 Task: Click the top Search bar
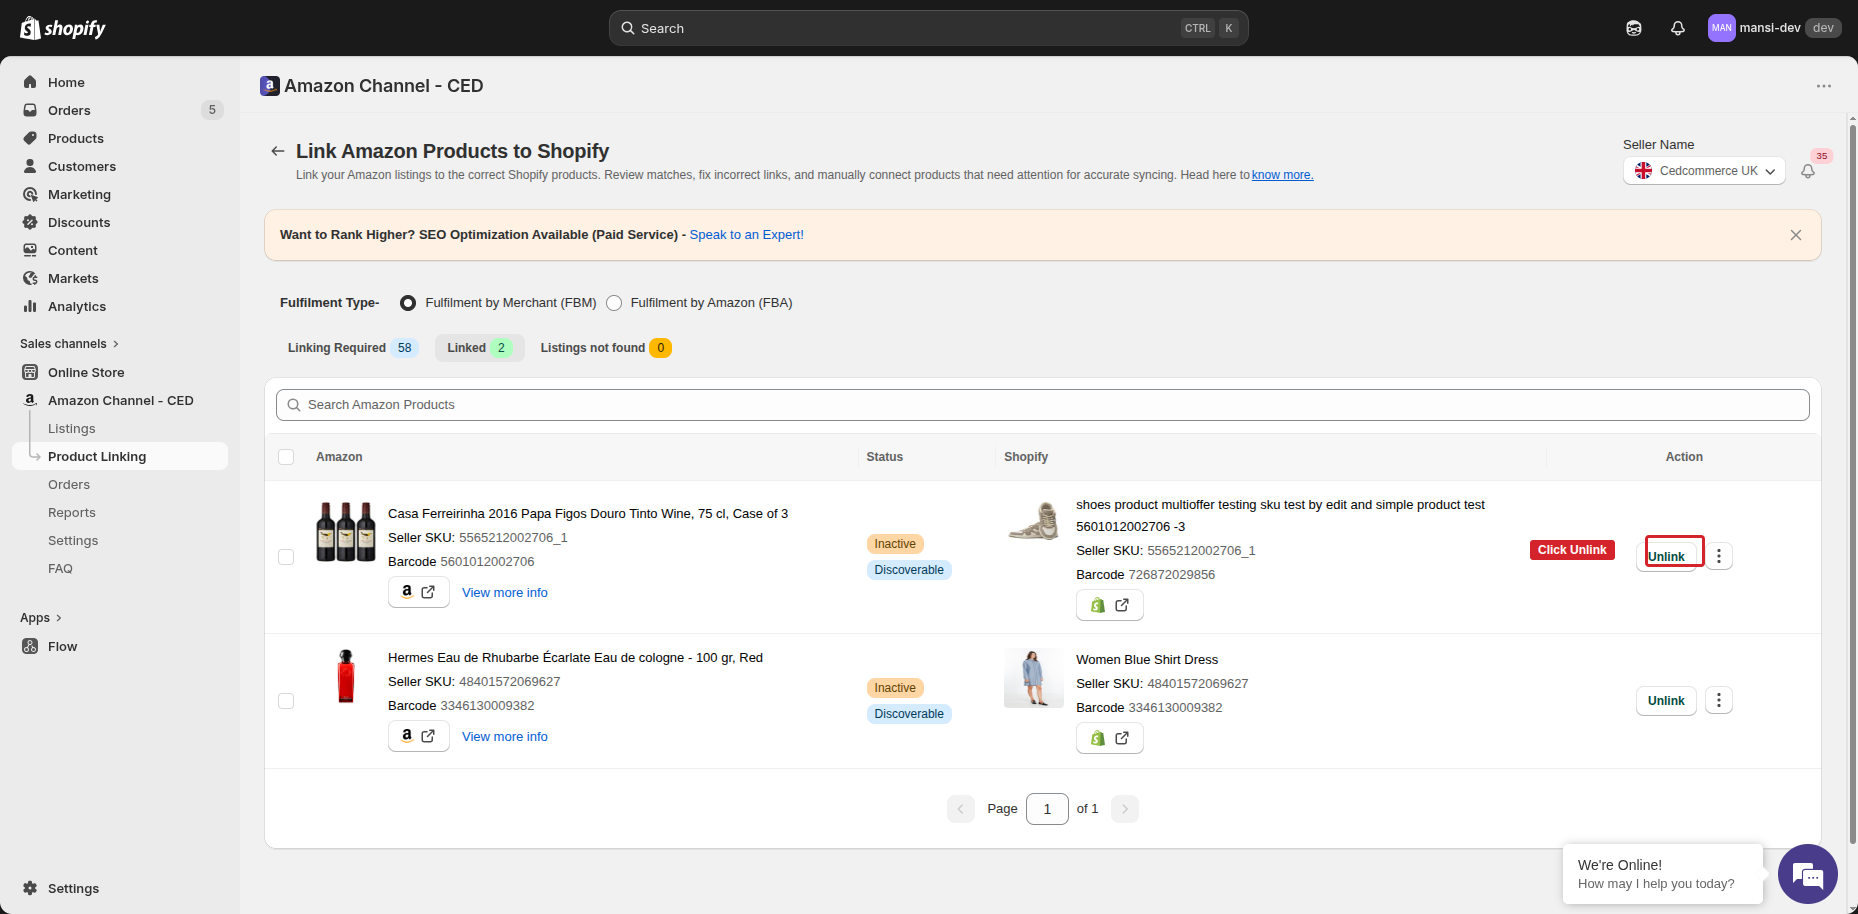click(928, 28)
